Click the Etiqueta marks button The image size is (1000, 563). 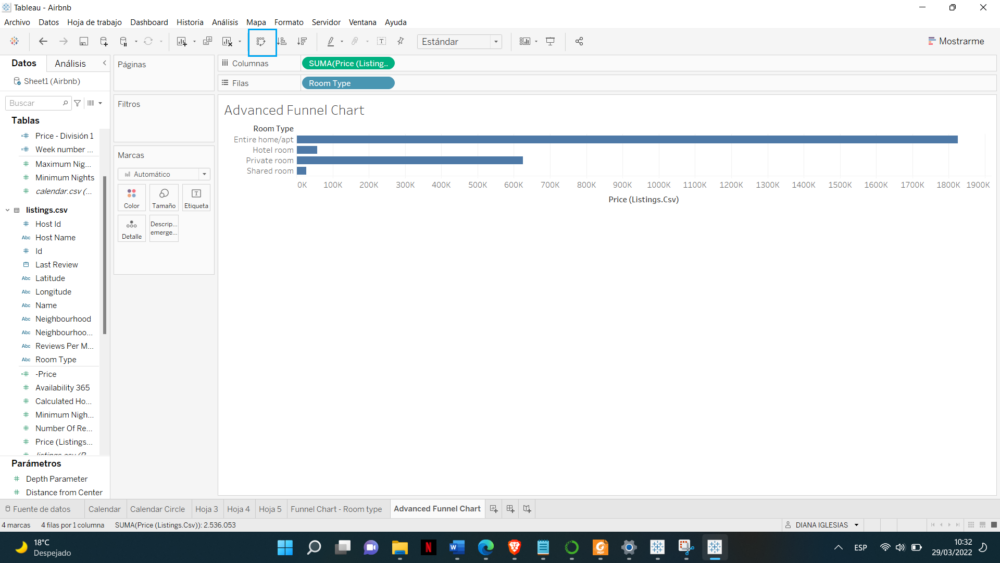tap(196, 197)
